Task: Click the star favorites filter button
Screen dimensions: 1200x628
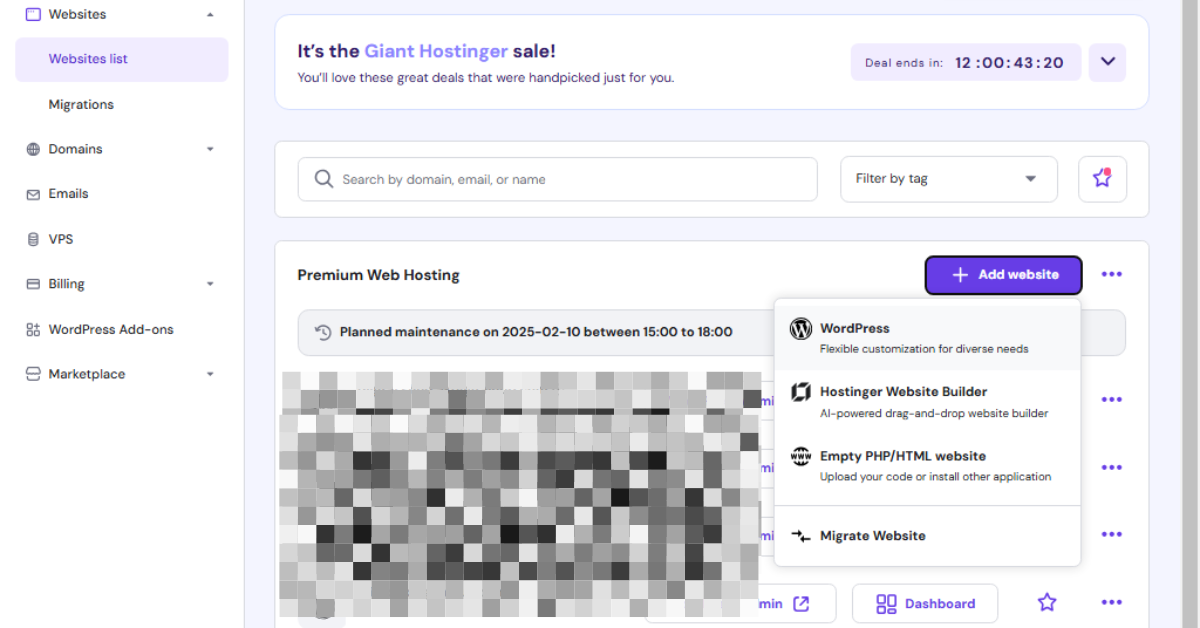Action: point(1102,179)
